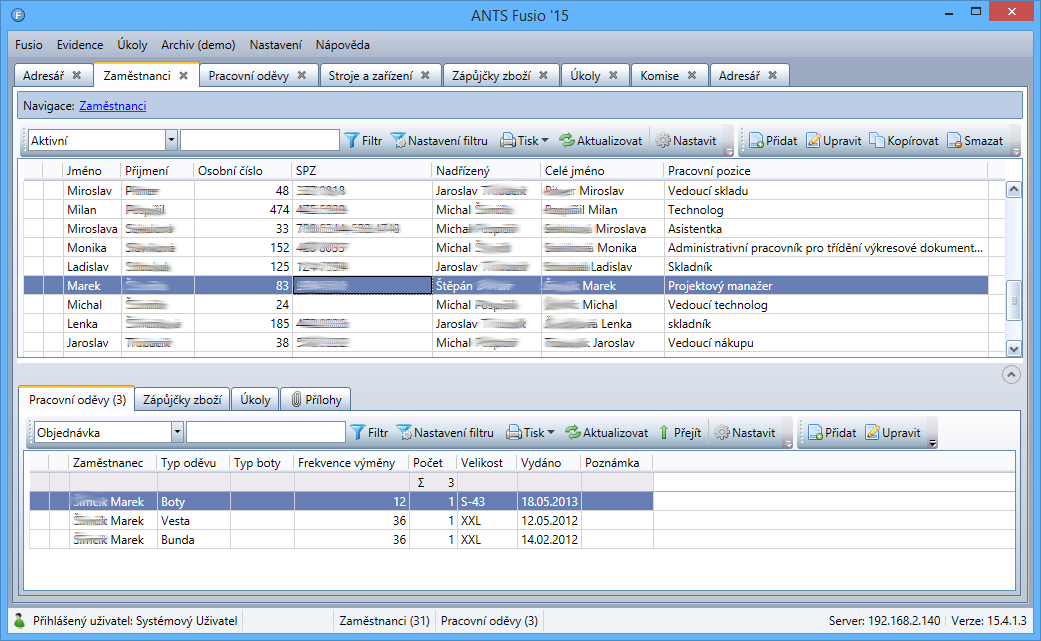Select the Vedoucí nákupu position cell
1041x641 pixels.
826,343
